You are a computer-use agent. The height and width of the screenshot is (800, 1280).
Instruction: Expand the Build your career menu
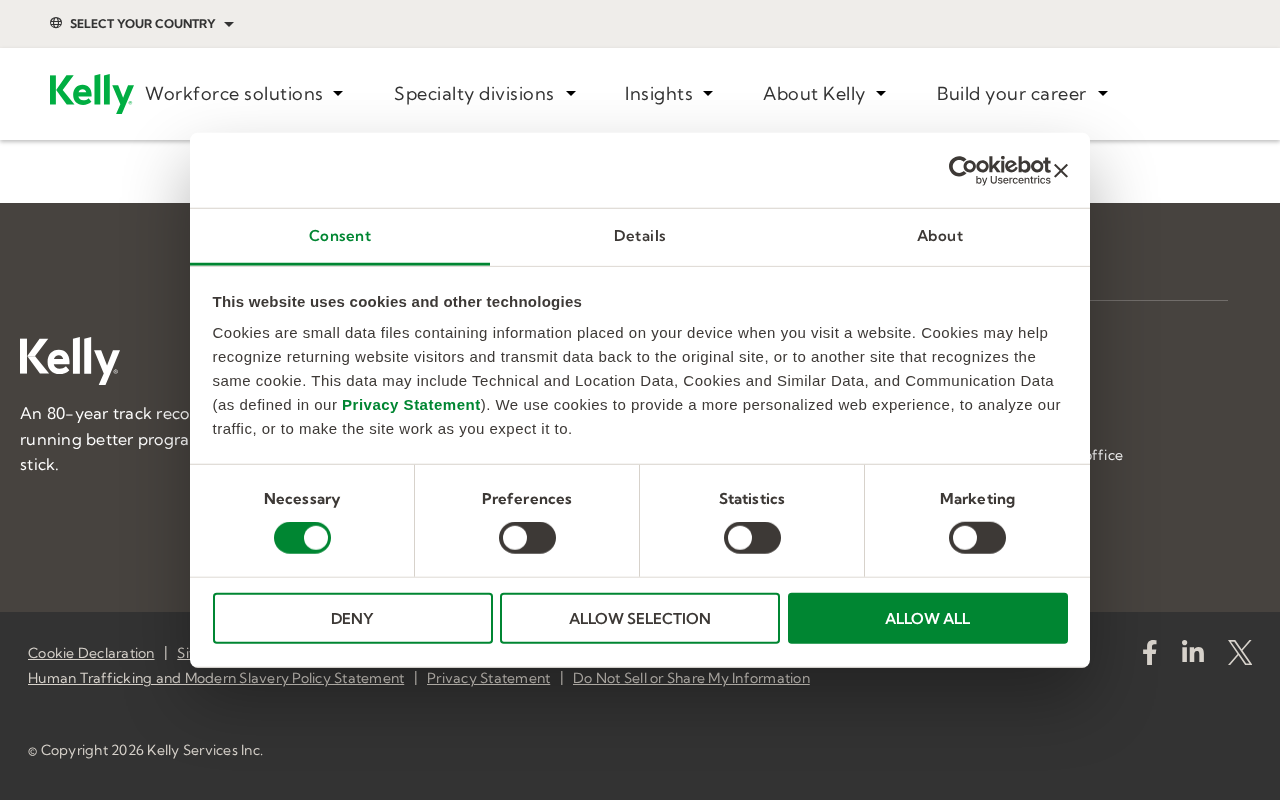click(1022, 94)
